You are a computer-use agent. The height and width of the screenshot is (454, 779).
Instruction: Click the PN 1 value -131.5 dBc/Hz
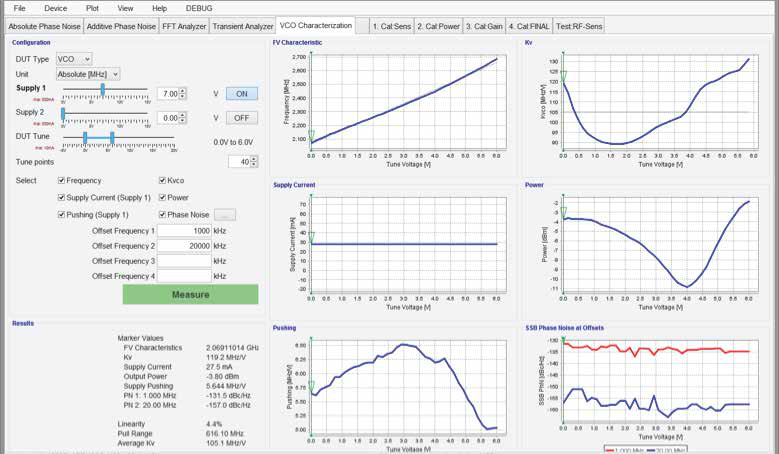[228, 395]
